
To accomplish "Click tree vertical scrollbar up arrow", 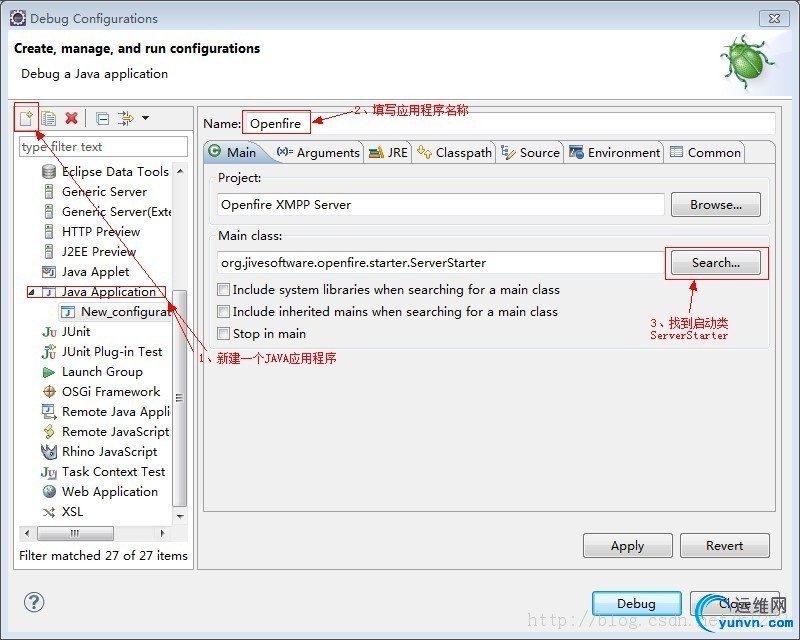I will pos(180,171).
